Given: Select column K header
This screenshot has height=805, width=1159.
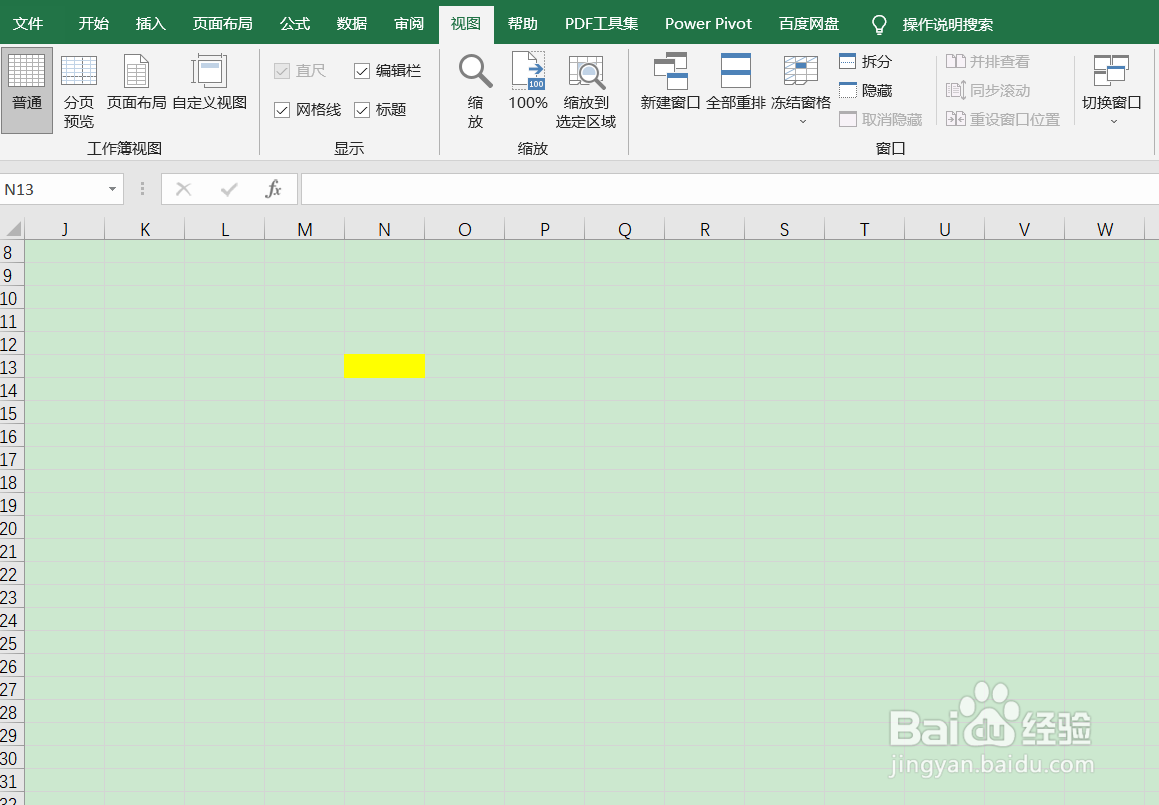Looking at the screenshot, I should click(x=145, y=229).
